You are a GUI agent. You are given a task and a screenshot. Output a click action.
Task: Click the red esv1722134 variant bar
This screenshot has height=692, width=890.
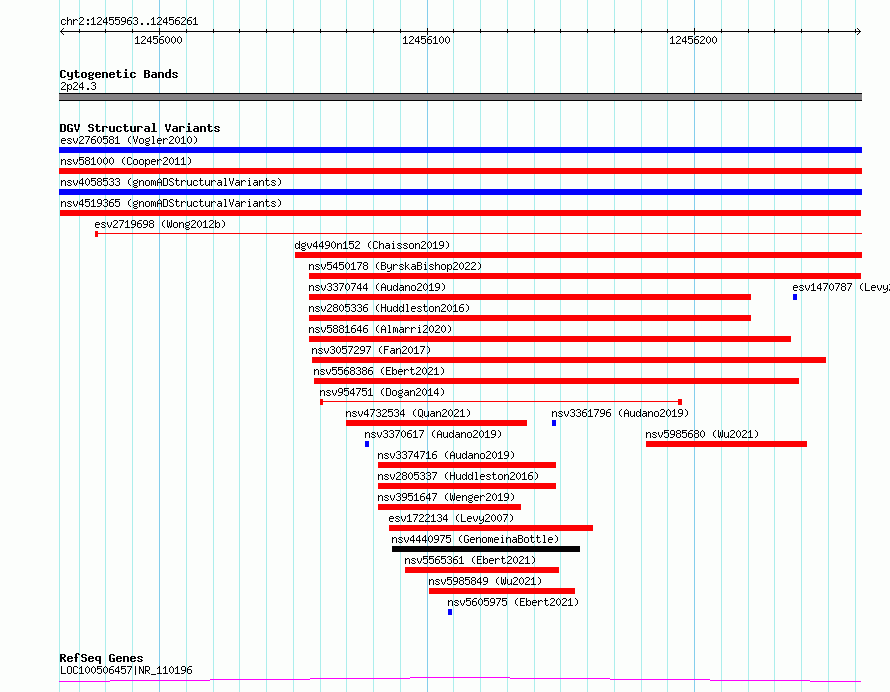[x=491, y=528]
